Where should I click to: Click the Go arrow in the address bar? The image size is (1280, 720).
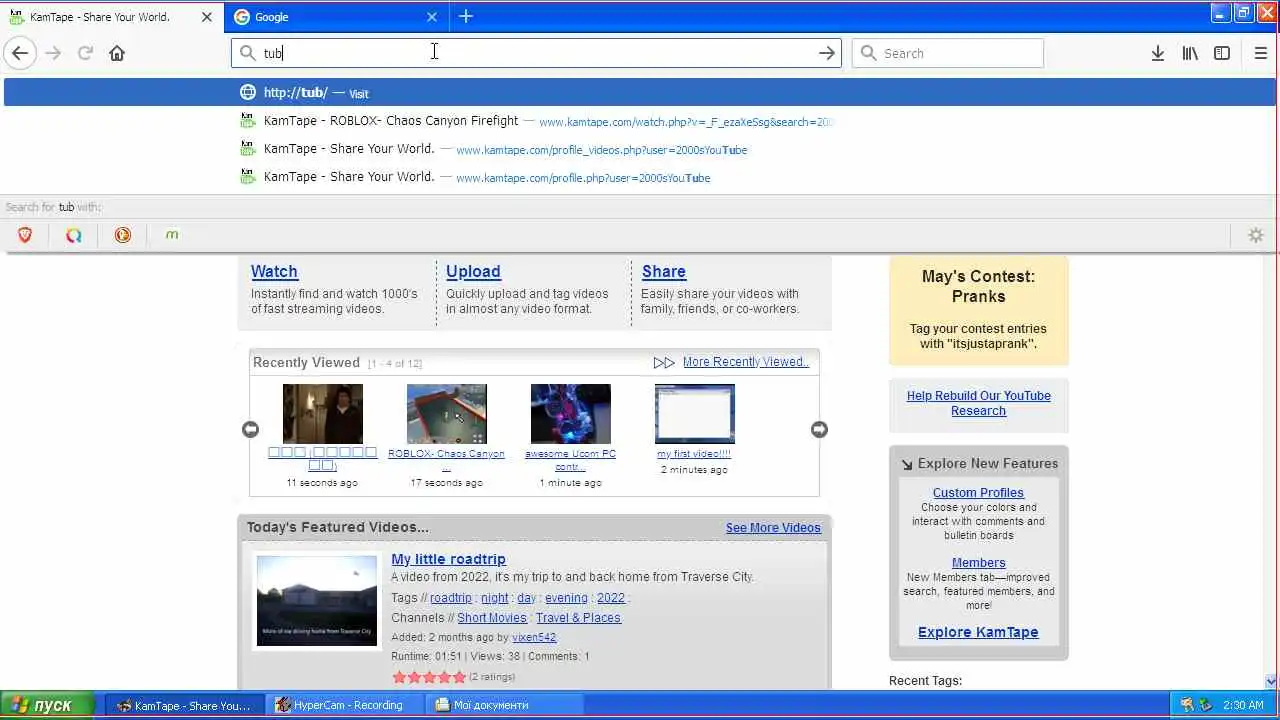point(826,53)
